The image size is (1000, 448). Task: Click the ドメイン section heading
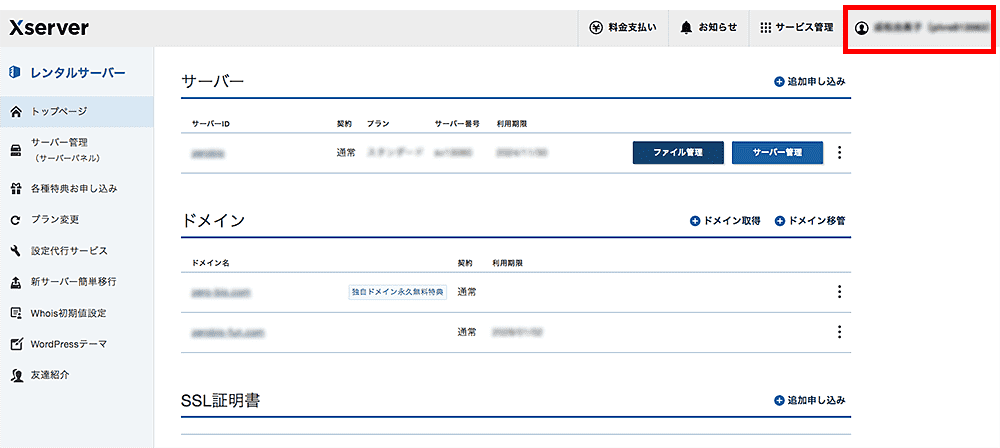[x=213, y=221]
